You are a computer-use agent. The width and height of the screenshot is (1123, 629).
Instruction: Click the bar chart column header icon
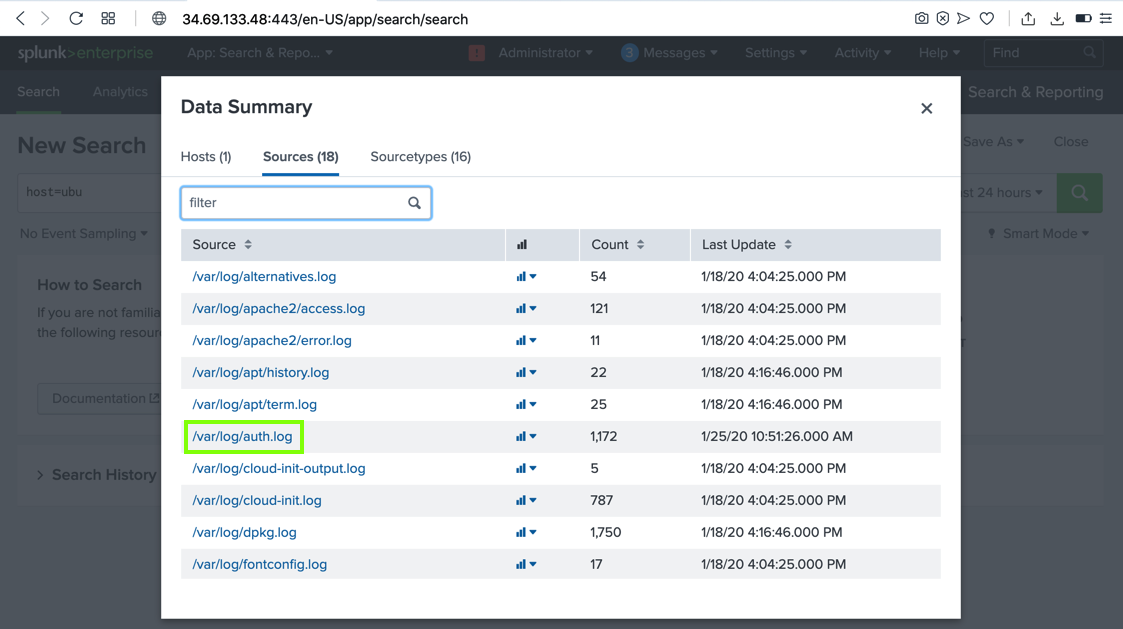(x=522, y=244)
